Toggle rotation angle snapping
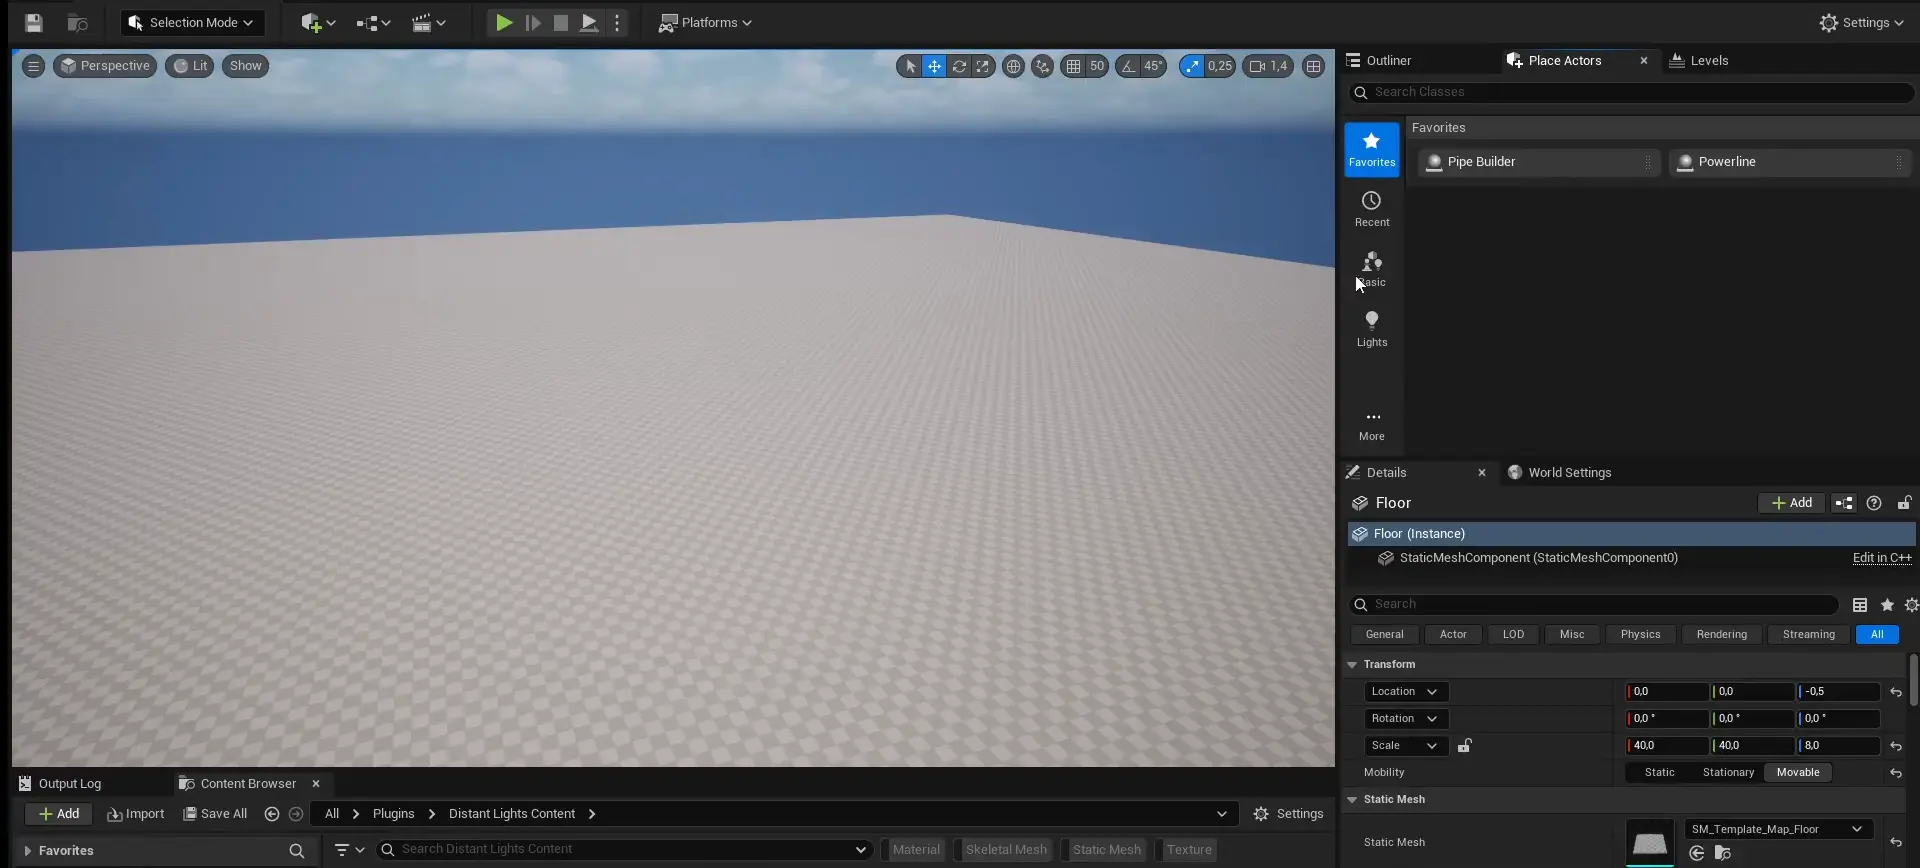 tap(1128, 66)
